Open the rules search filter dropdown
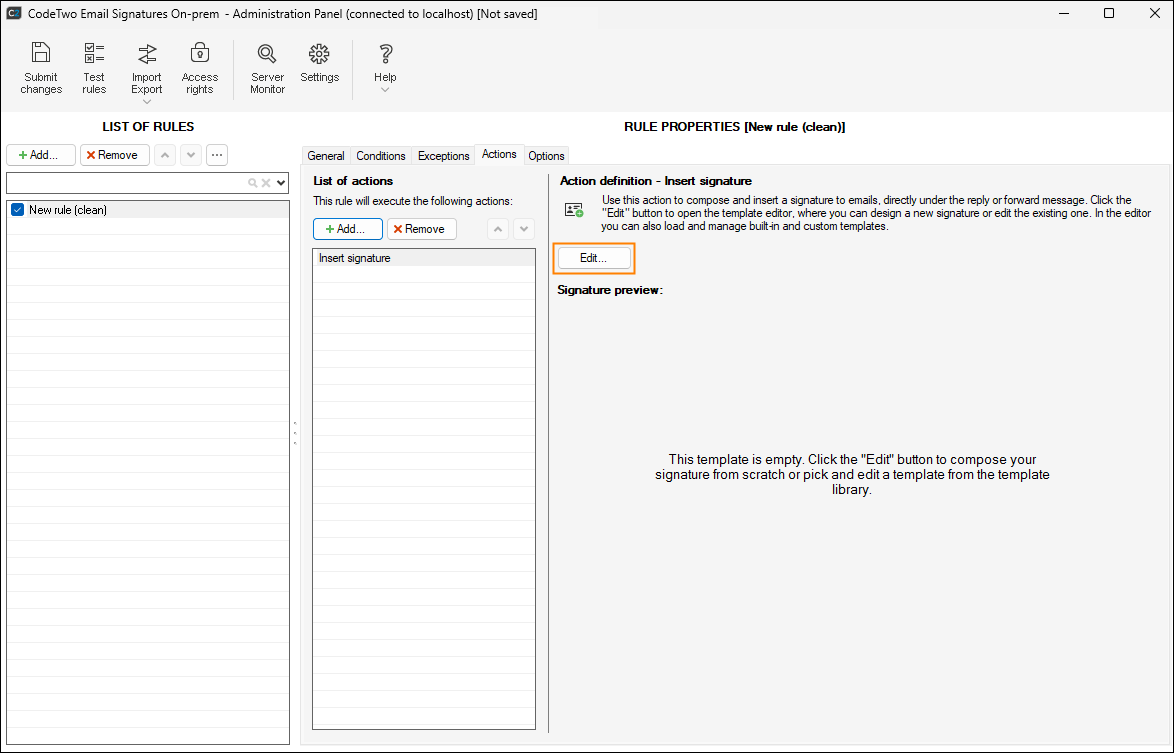The width and height of the screenshot is (1174, 753). pos(281,183)
